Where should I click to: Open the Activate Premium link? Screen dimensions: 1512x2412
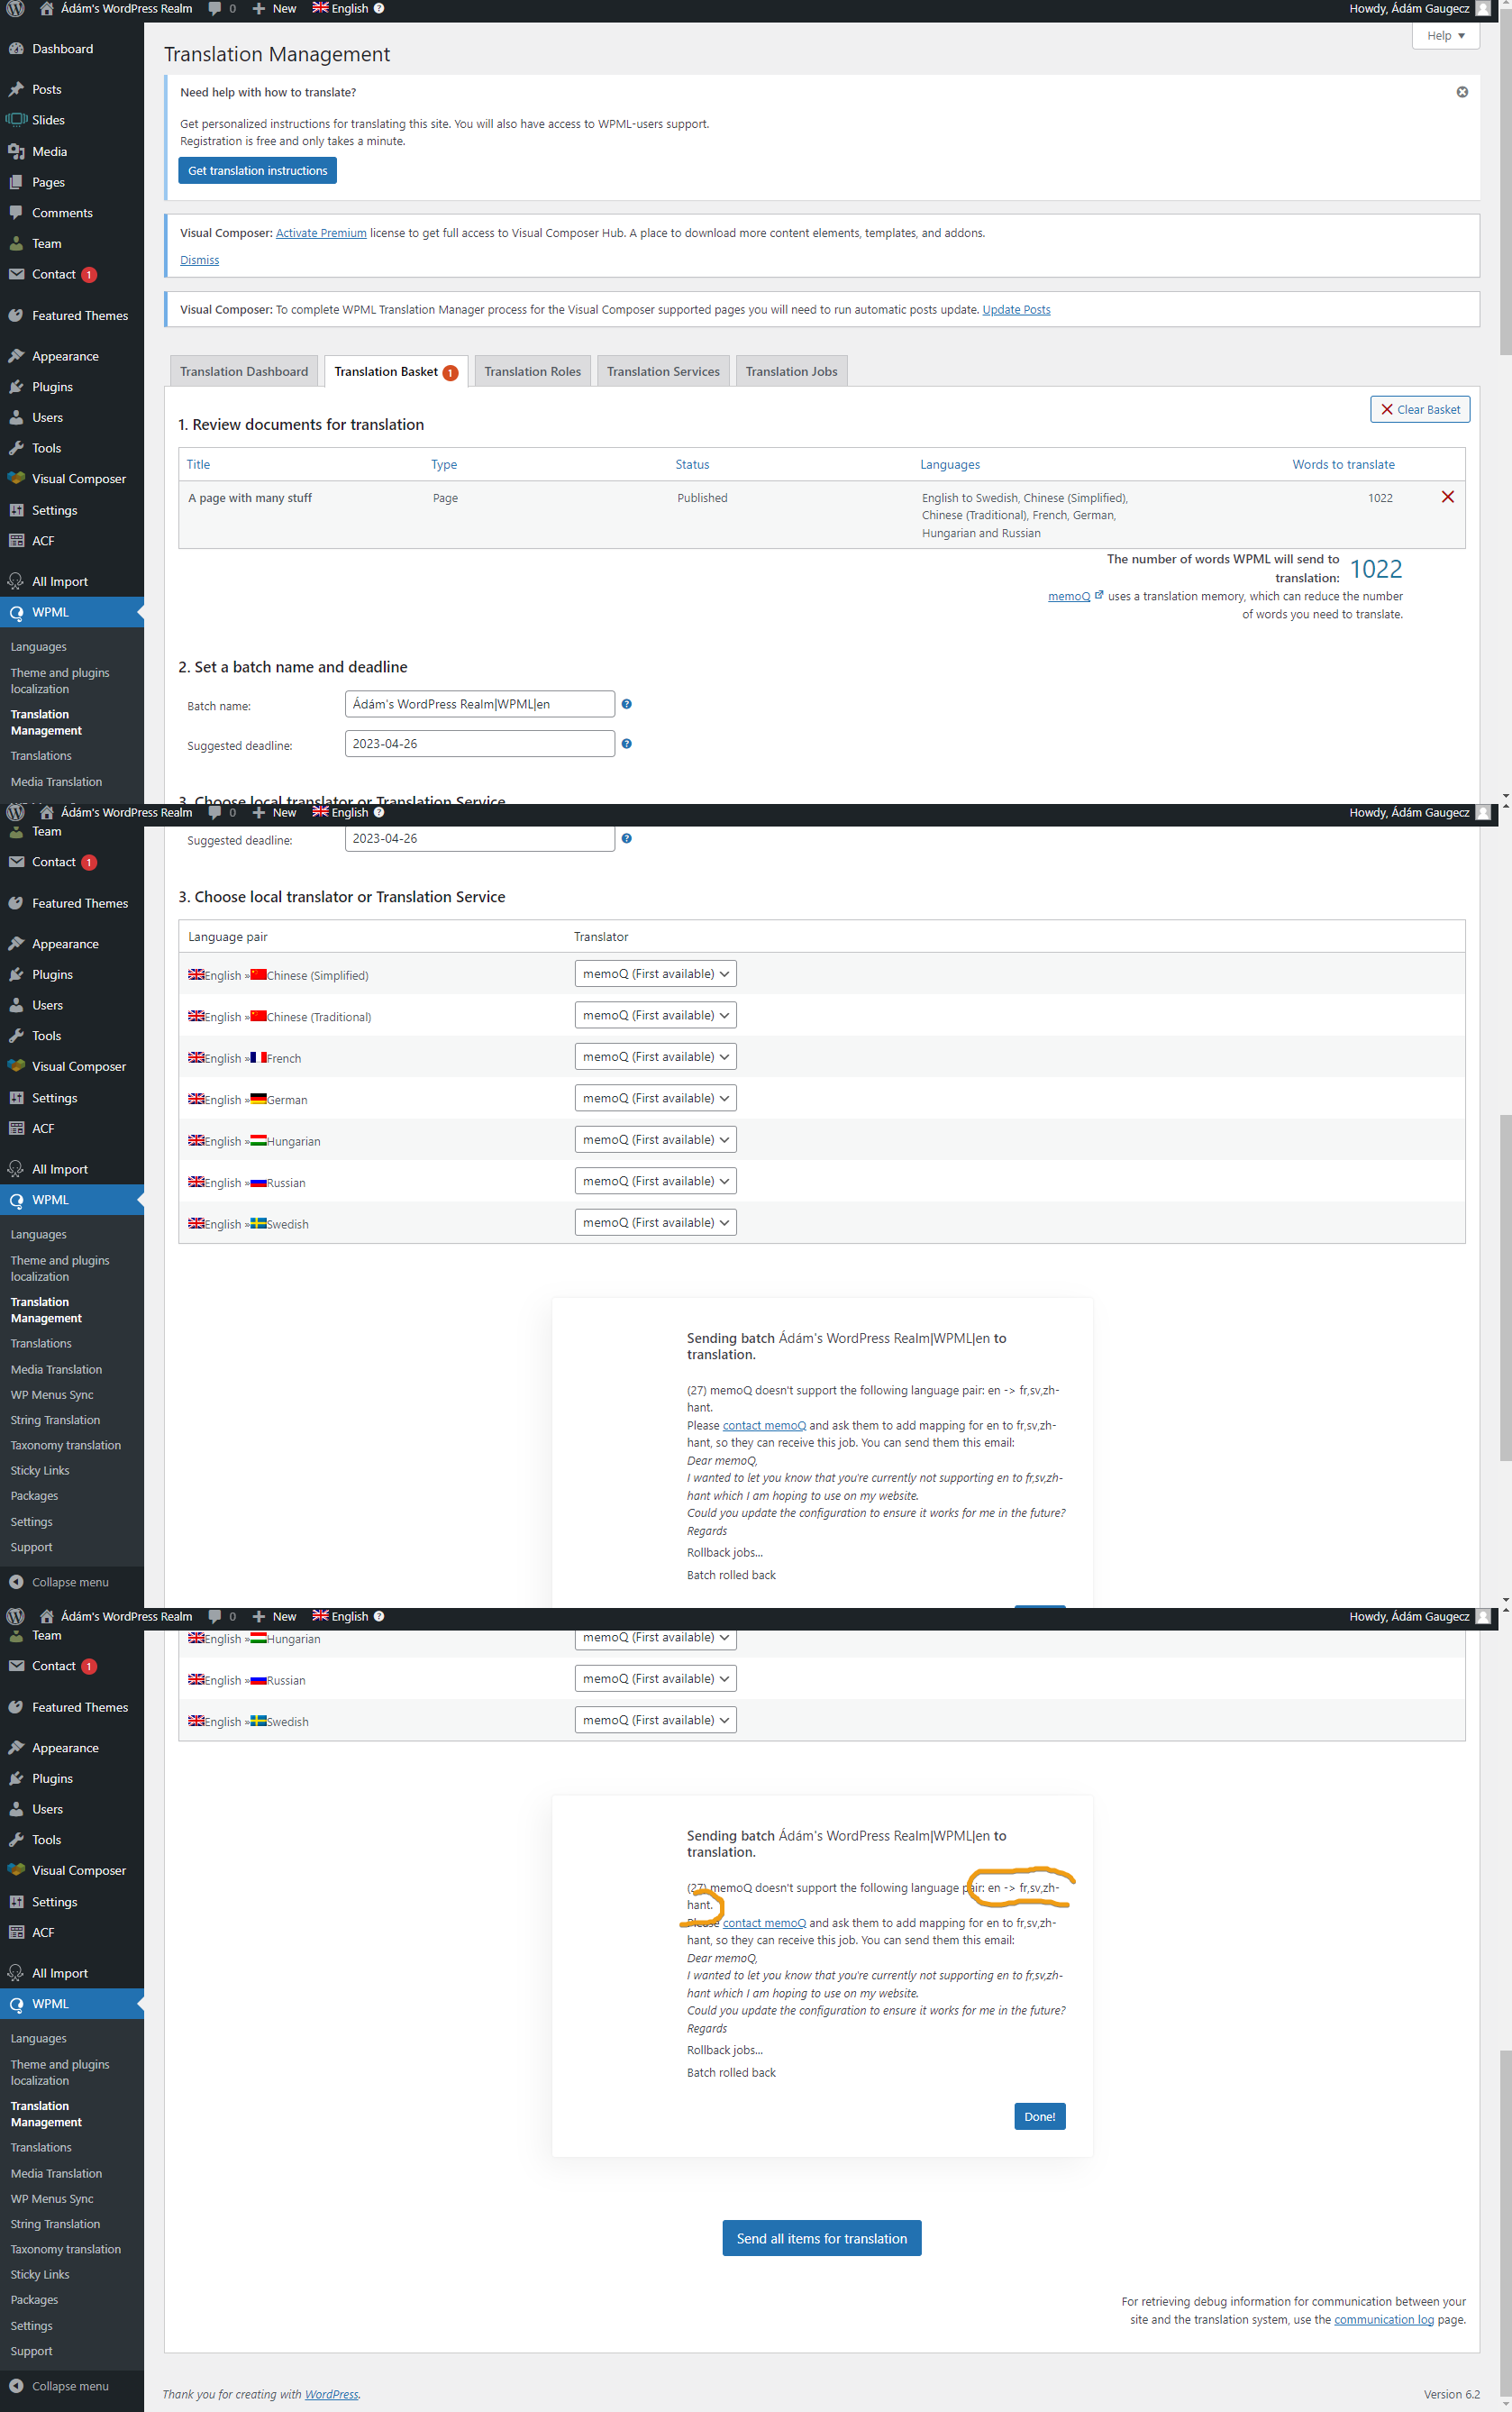click(x=321, y=233)
